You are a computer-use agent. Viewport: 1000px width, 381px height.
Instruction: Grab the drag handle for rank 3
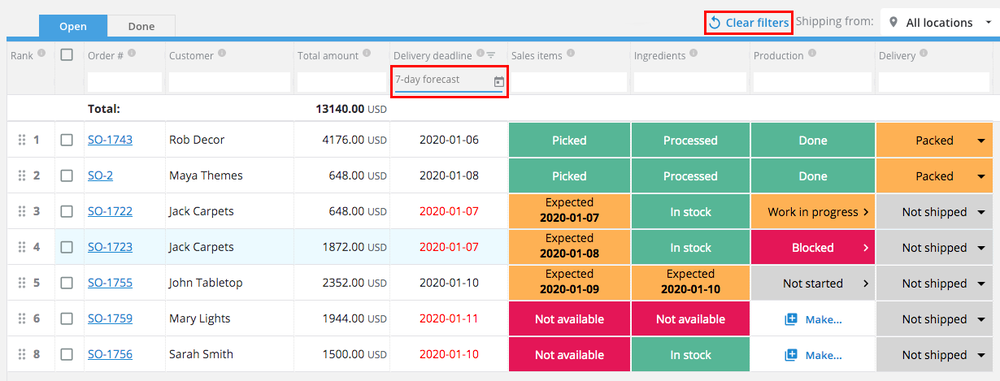tap(21, 211)
